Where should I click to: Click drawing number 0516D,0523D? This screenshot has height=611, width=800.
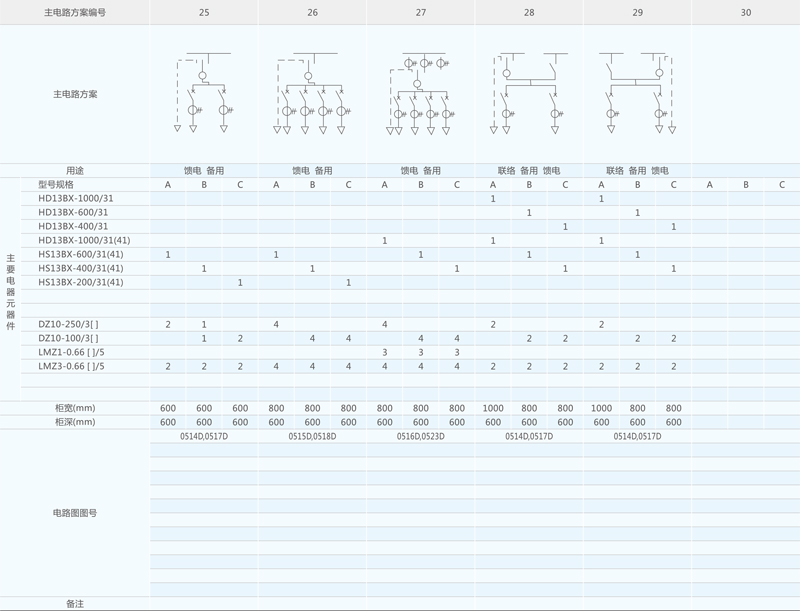pos(421,437)
